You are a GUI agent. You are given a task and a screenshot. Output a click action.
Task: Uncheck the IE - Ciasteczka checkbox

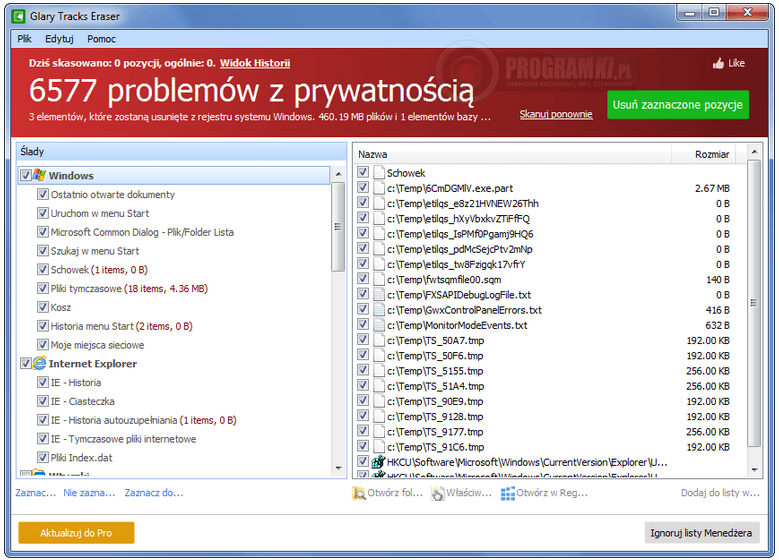pos(43,401)
